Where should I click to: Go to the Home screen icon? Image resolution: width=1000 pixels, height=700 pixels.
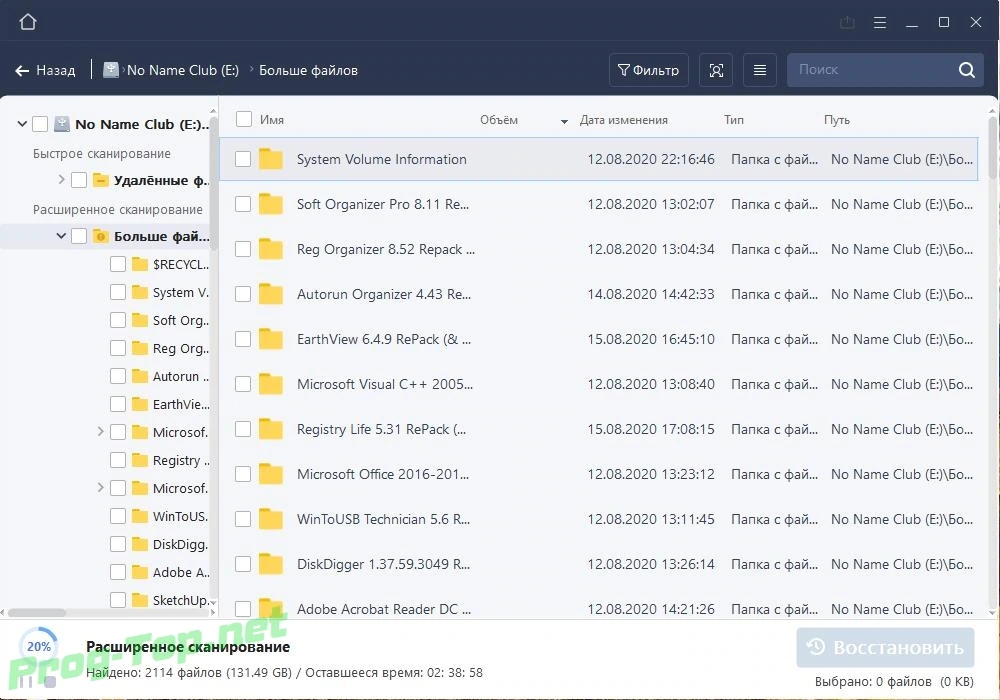click(x=27, y=22)
